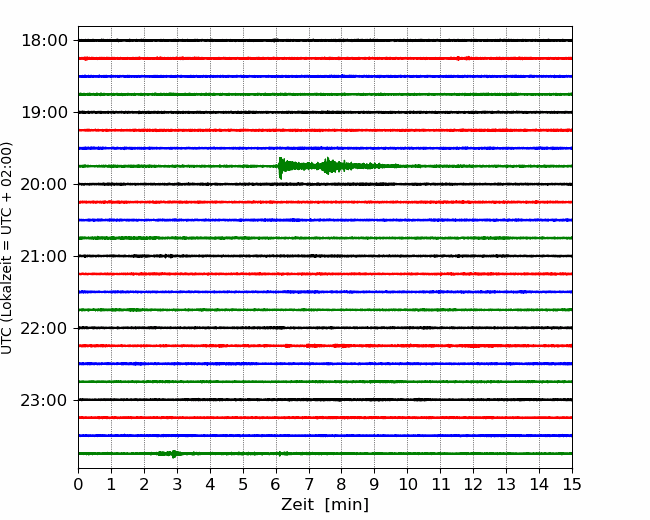Click the 1 minute tick label
650x520 pixels.
111,486
